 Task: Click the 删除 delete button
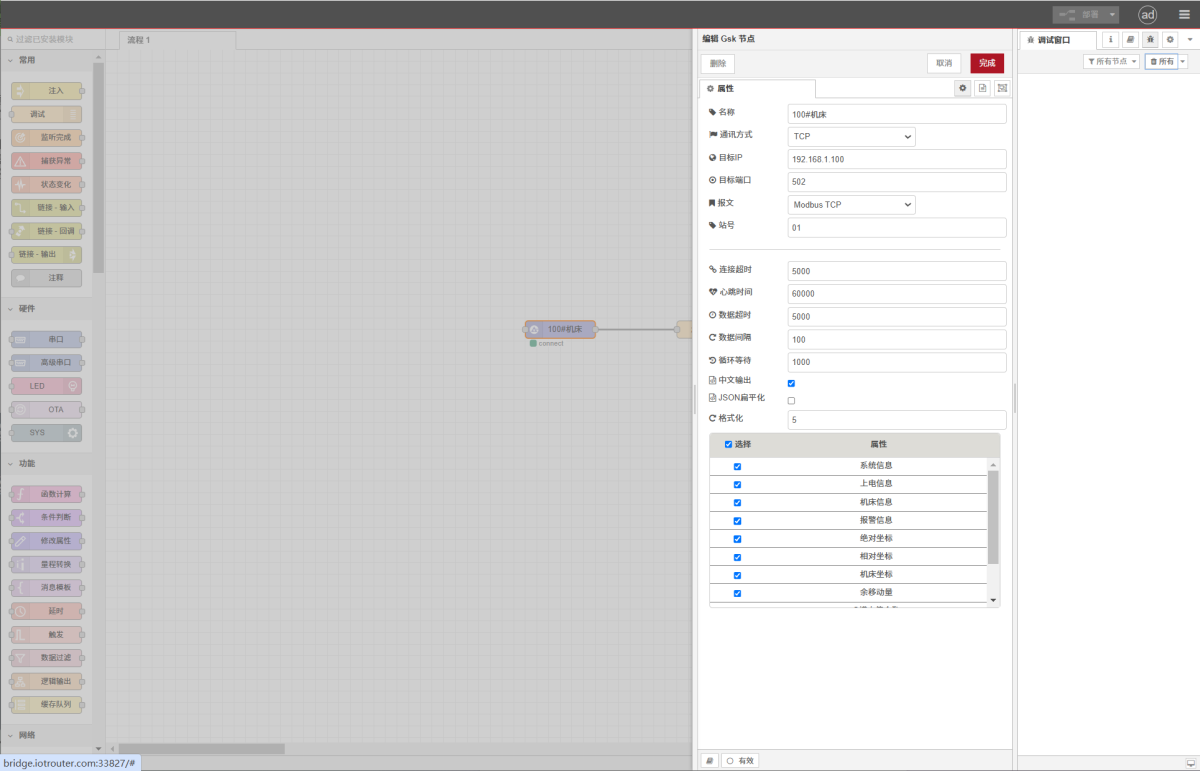pyautogui.click(x=718, y=62)
